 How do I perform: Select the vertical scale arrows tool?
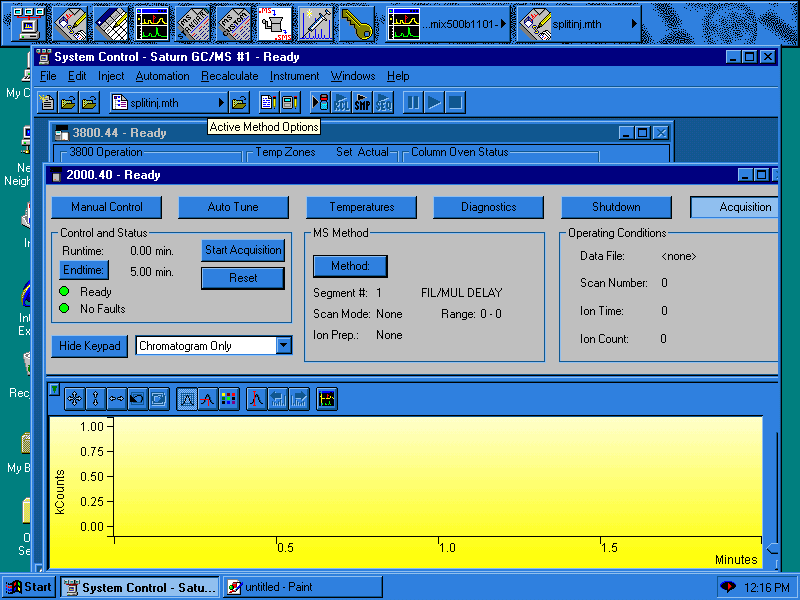96,399
